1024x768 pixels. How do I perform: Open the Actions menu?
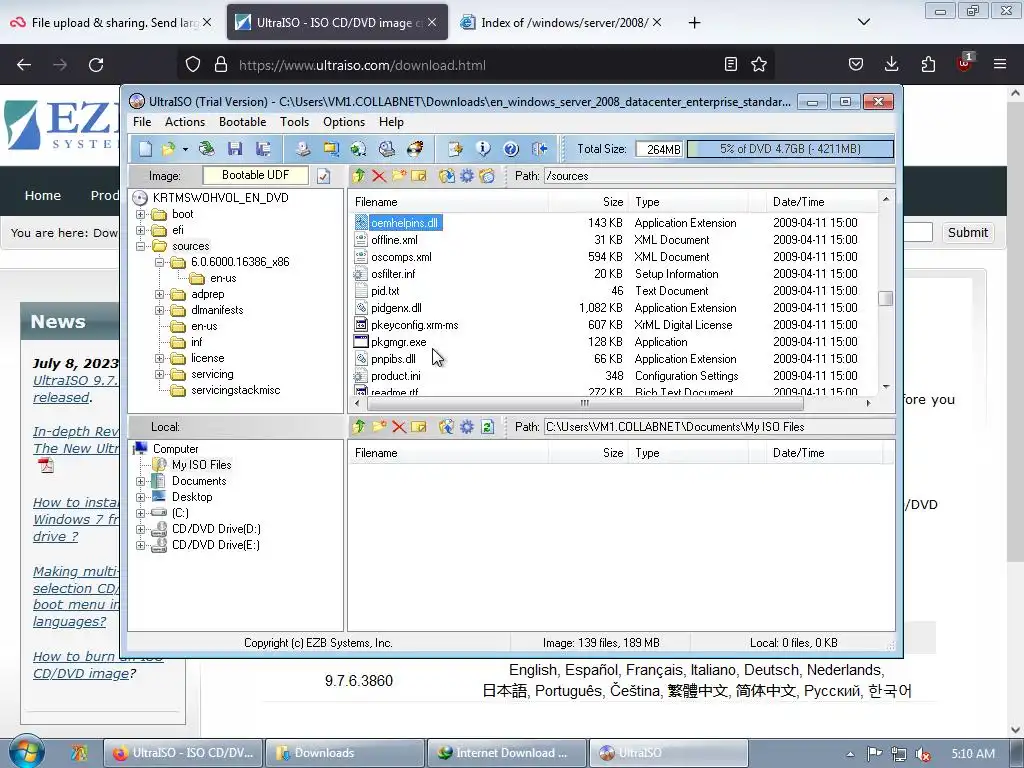[185, 122]
